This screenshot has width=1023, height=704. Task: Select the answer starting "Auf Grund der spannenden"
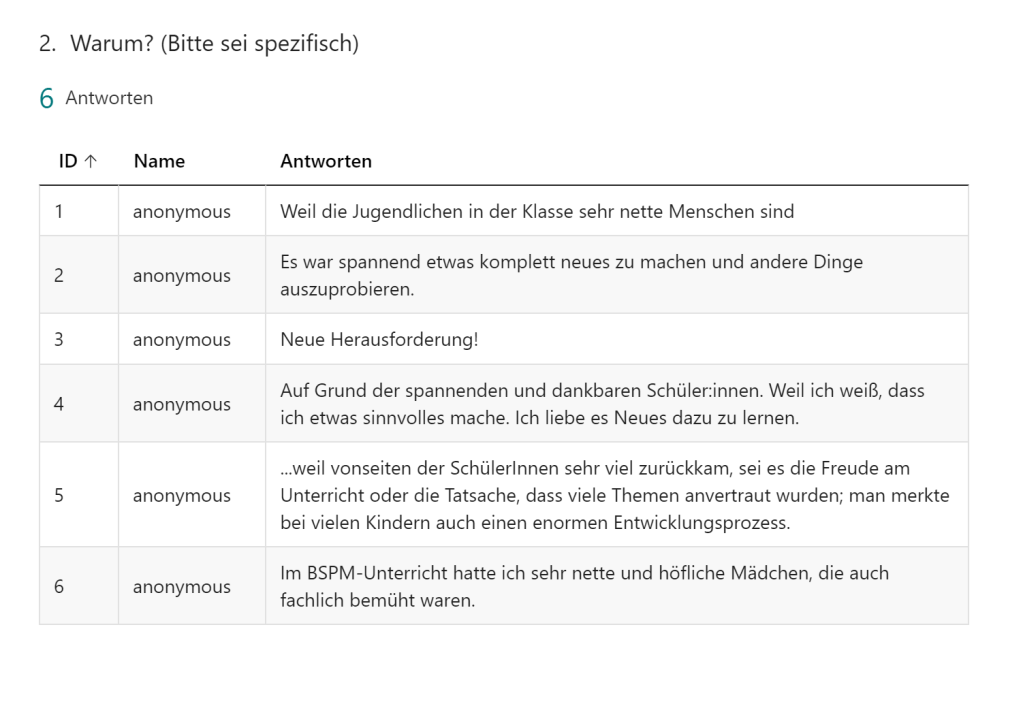pos(602,404)
